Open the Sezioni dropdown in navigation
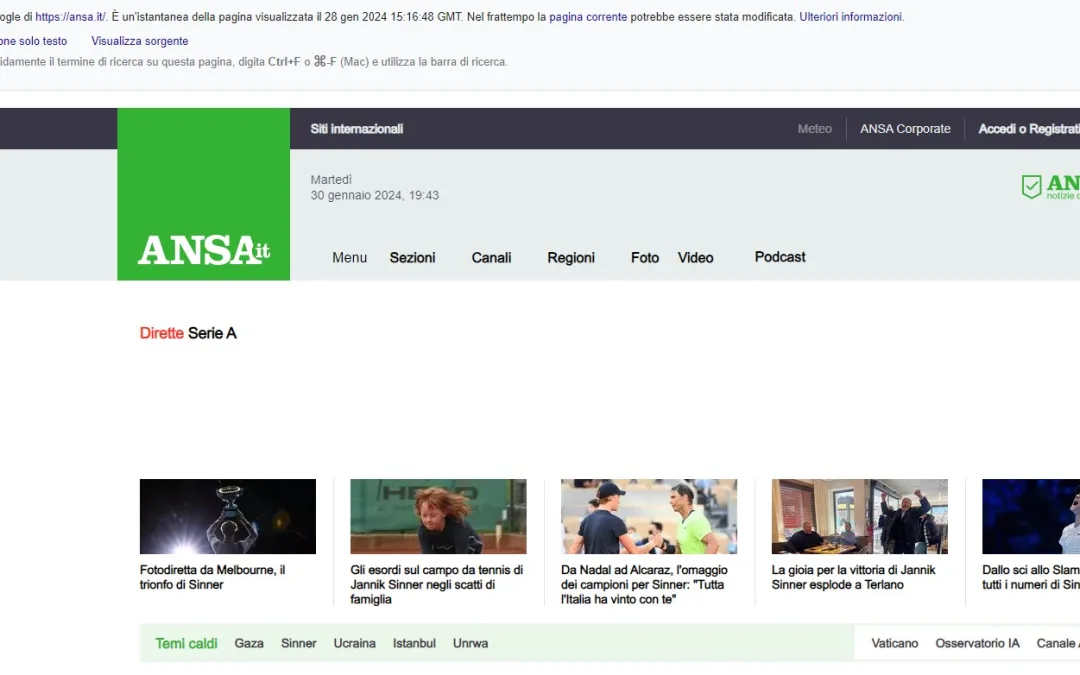Screen dimensions: 1080x675 [x=412, y=258]
